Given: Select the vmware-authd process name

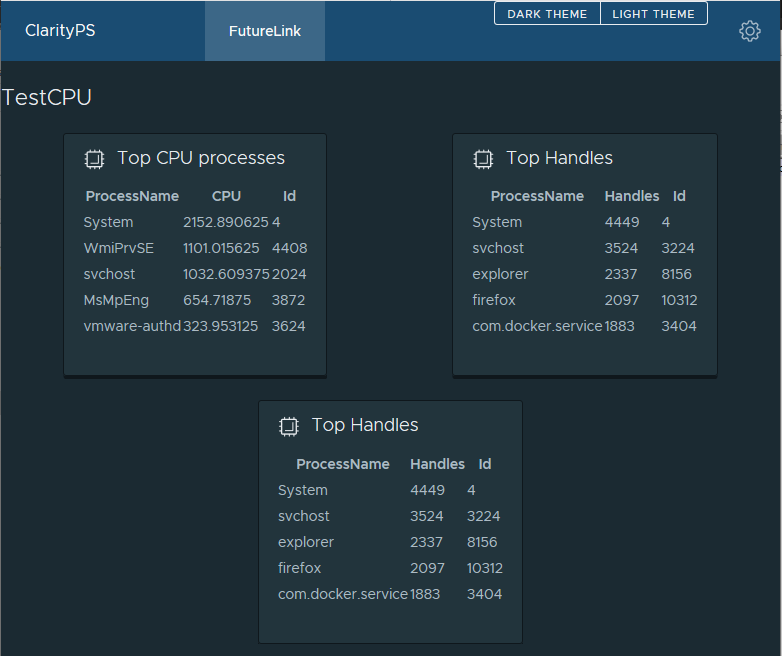Looking at the screenshot, I should [x=132, y=326].
